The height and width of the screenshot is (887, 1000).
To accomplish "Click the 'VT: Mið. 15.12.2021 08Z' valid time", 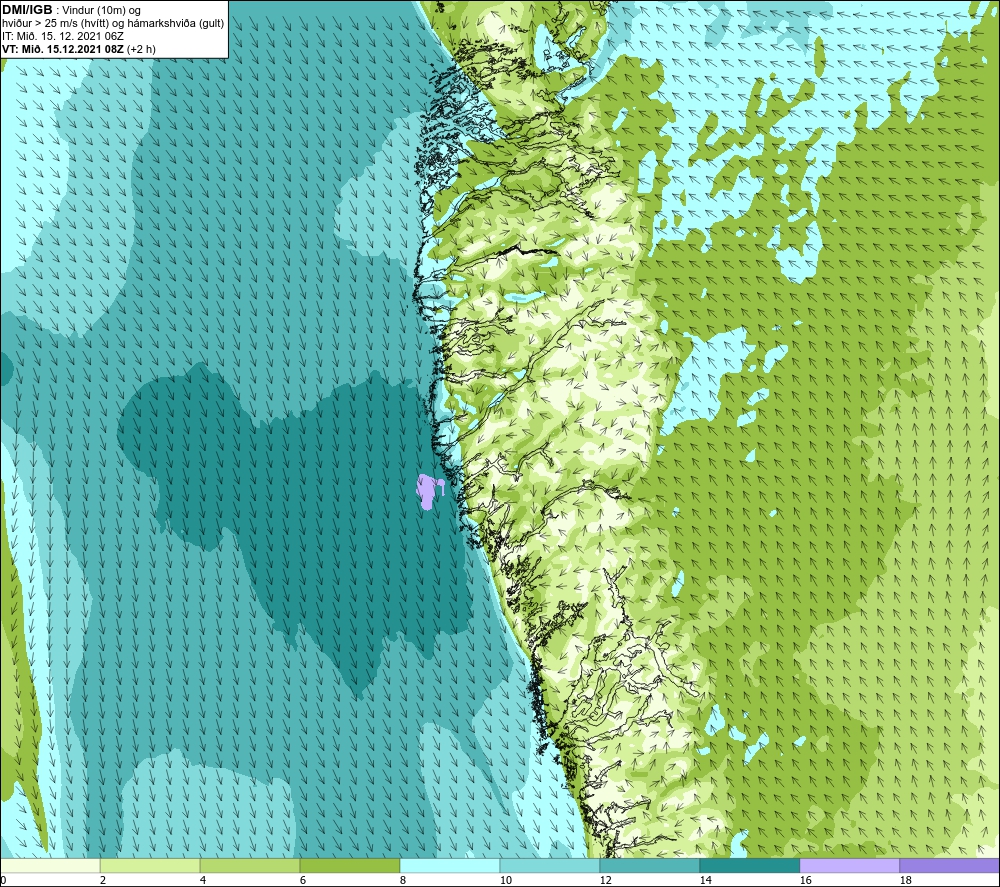I will (x=64, y=48).
